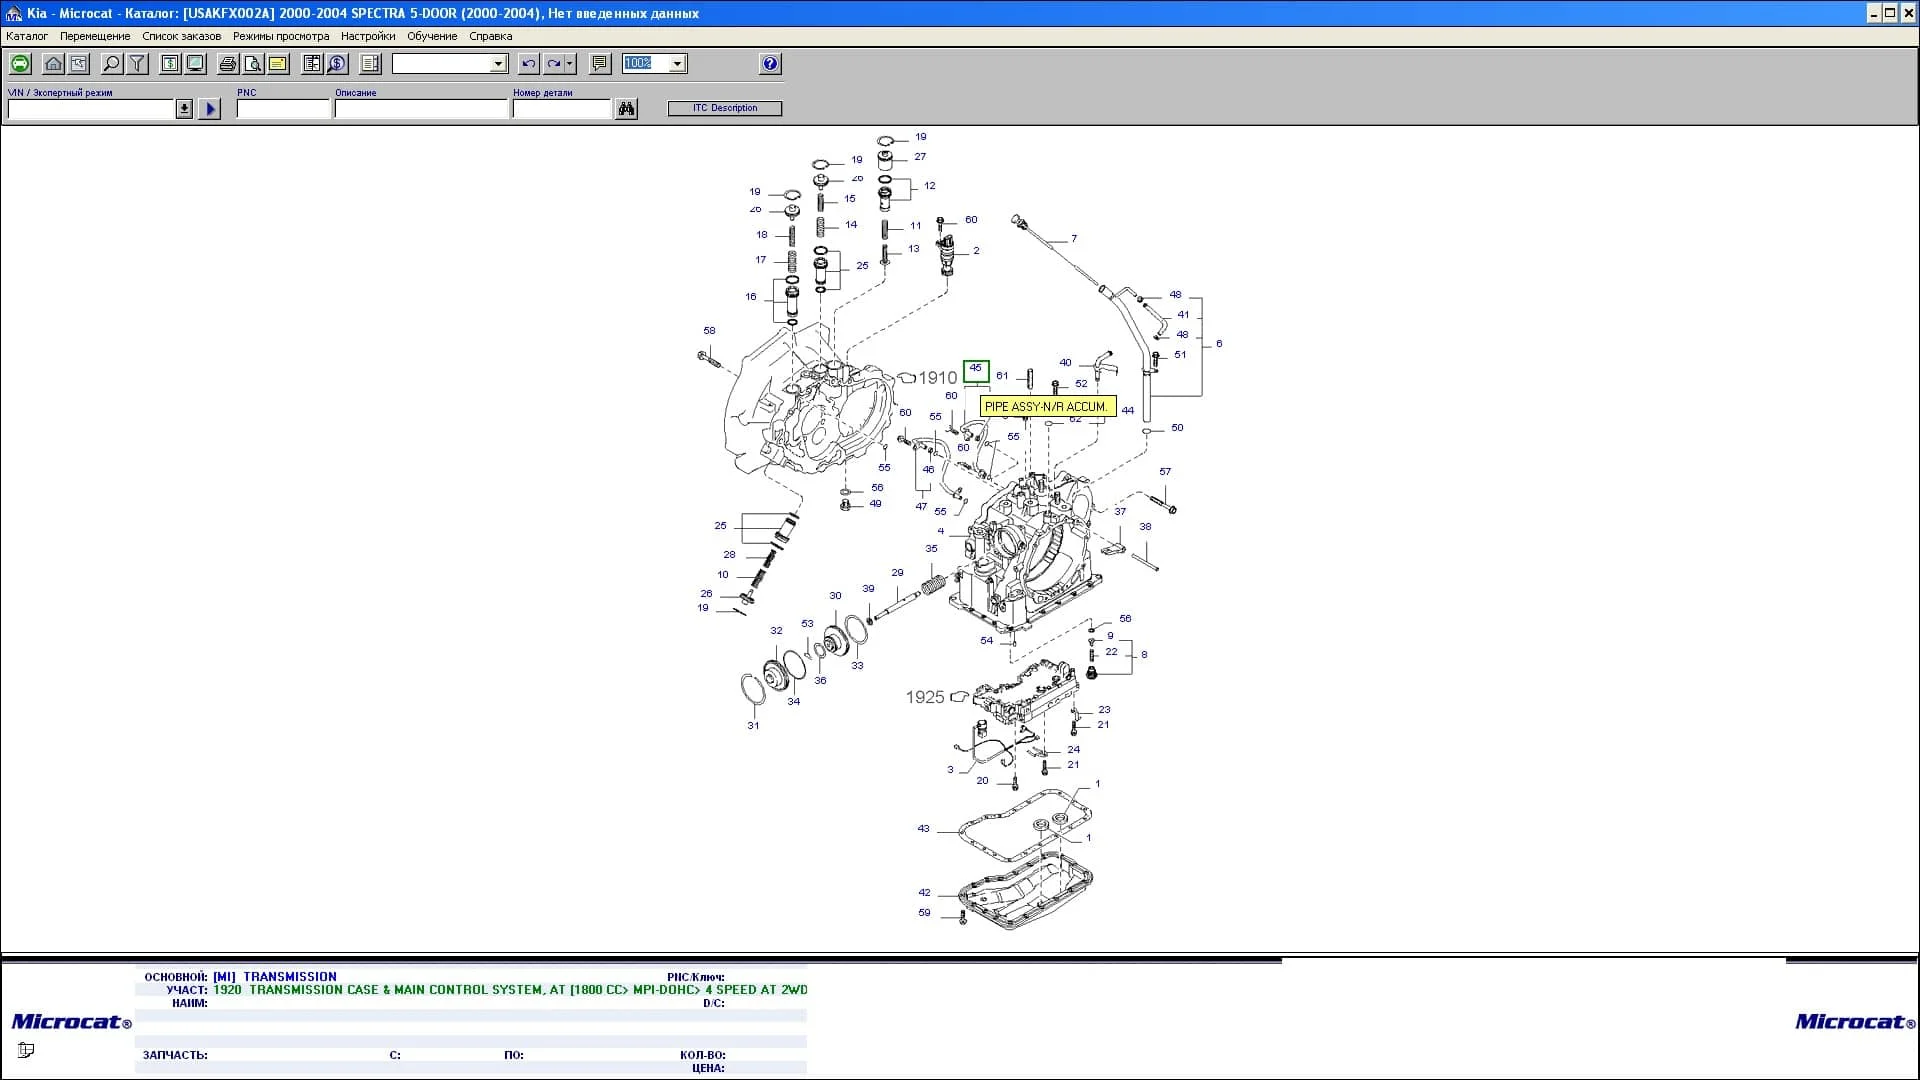Click the undo arrow icon
The image size is (1920, 1080).
click(x=529, y=64)
